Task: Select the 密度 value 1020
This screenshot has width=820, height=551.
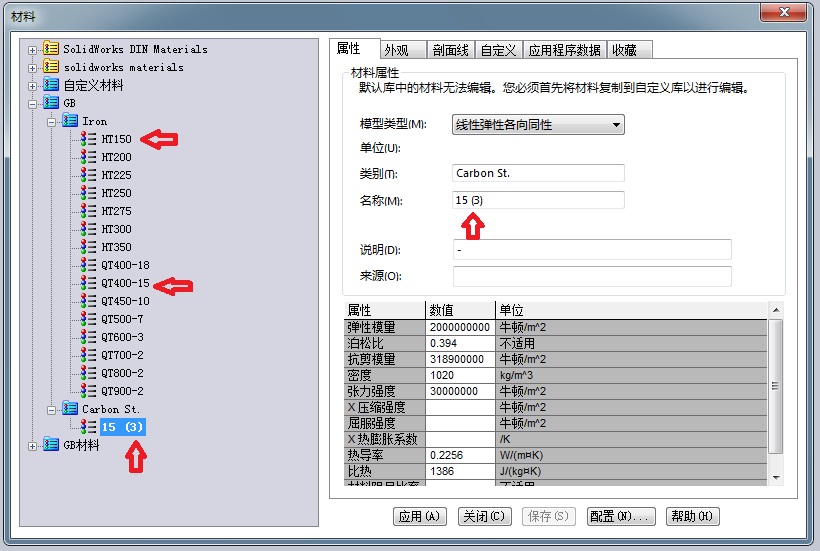Action: click(460, 375)
